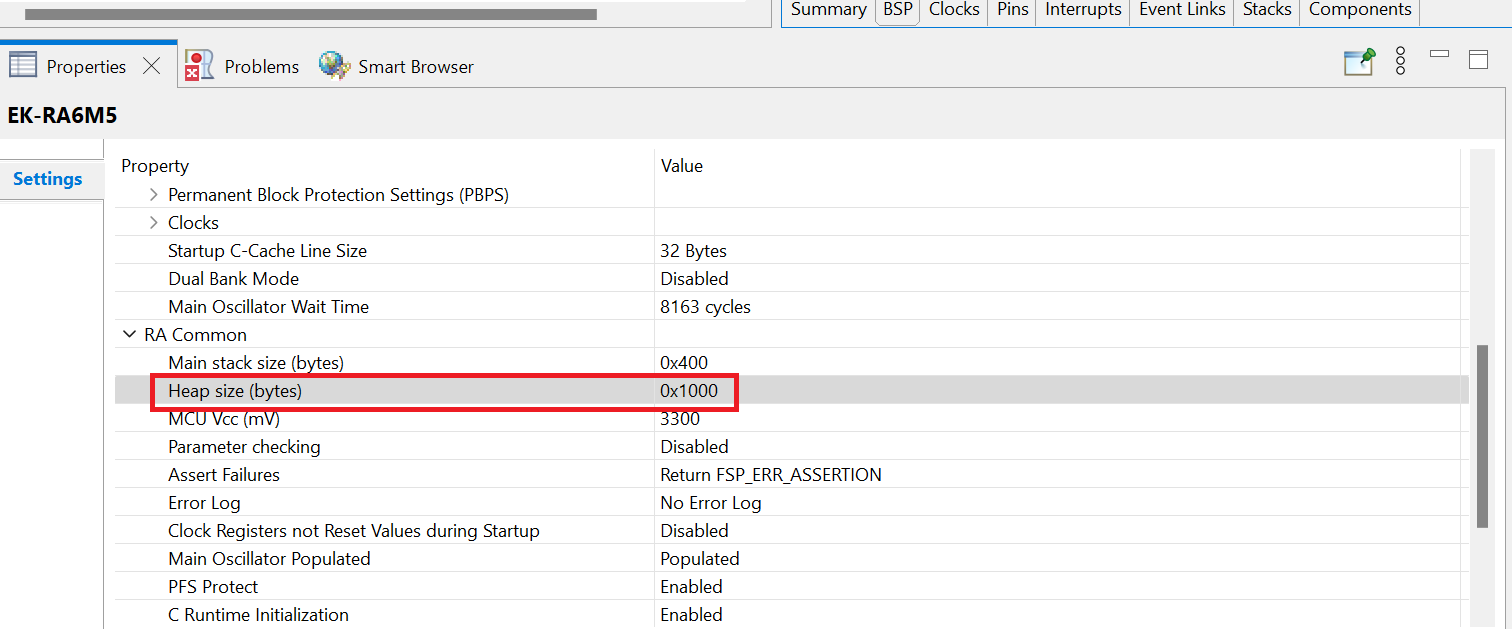Click the 8163 cycles value

point(705,307)
